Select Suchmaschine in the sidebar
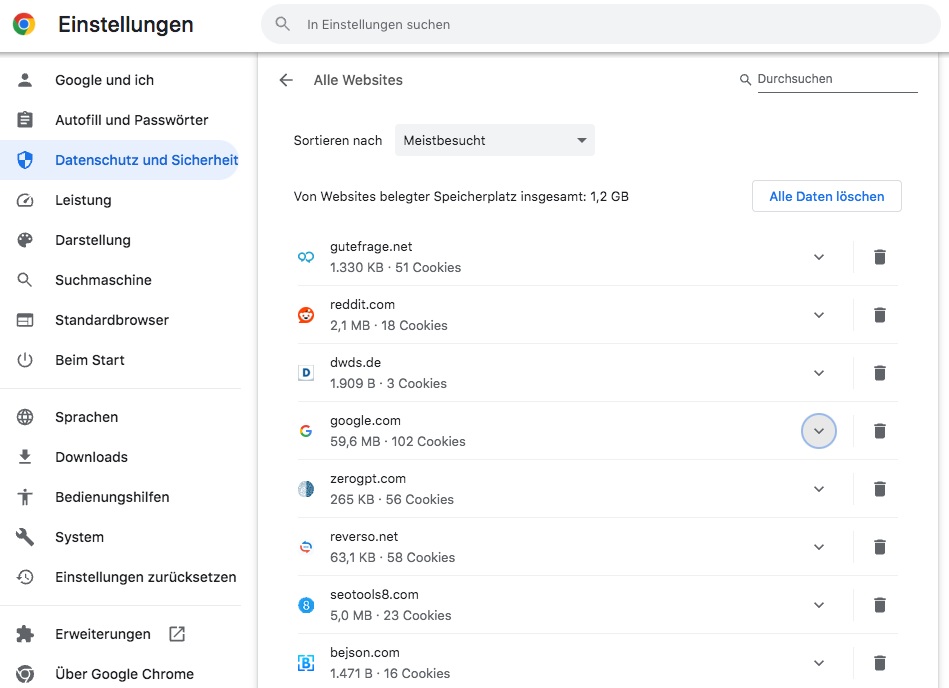The width and height of the screenshot is (949, 688). [x=103, y=280]
